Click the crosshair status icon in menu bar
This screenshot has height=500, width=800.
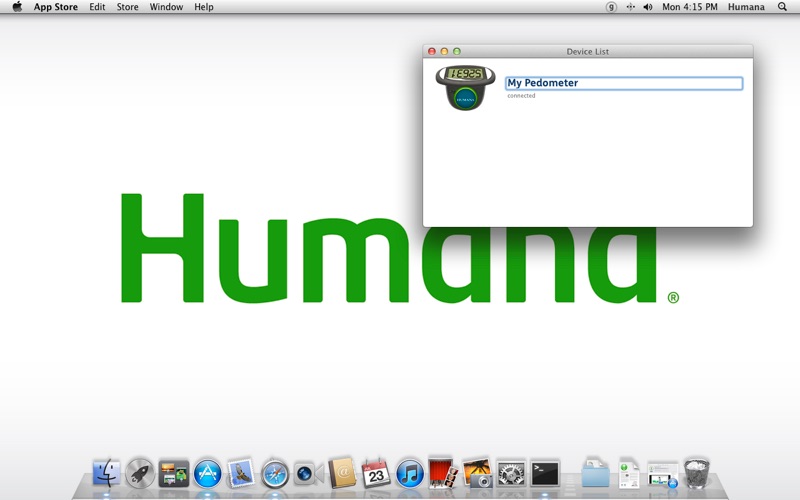(631, 7)
